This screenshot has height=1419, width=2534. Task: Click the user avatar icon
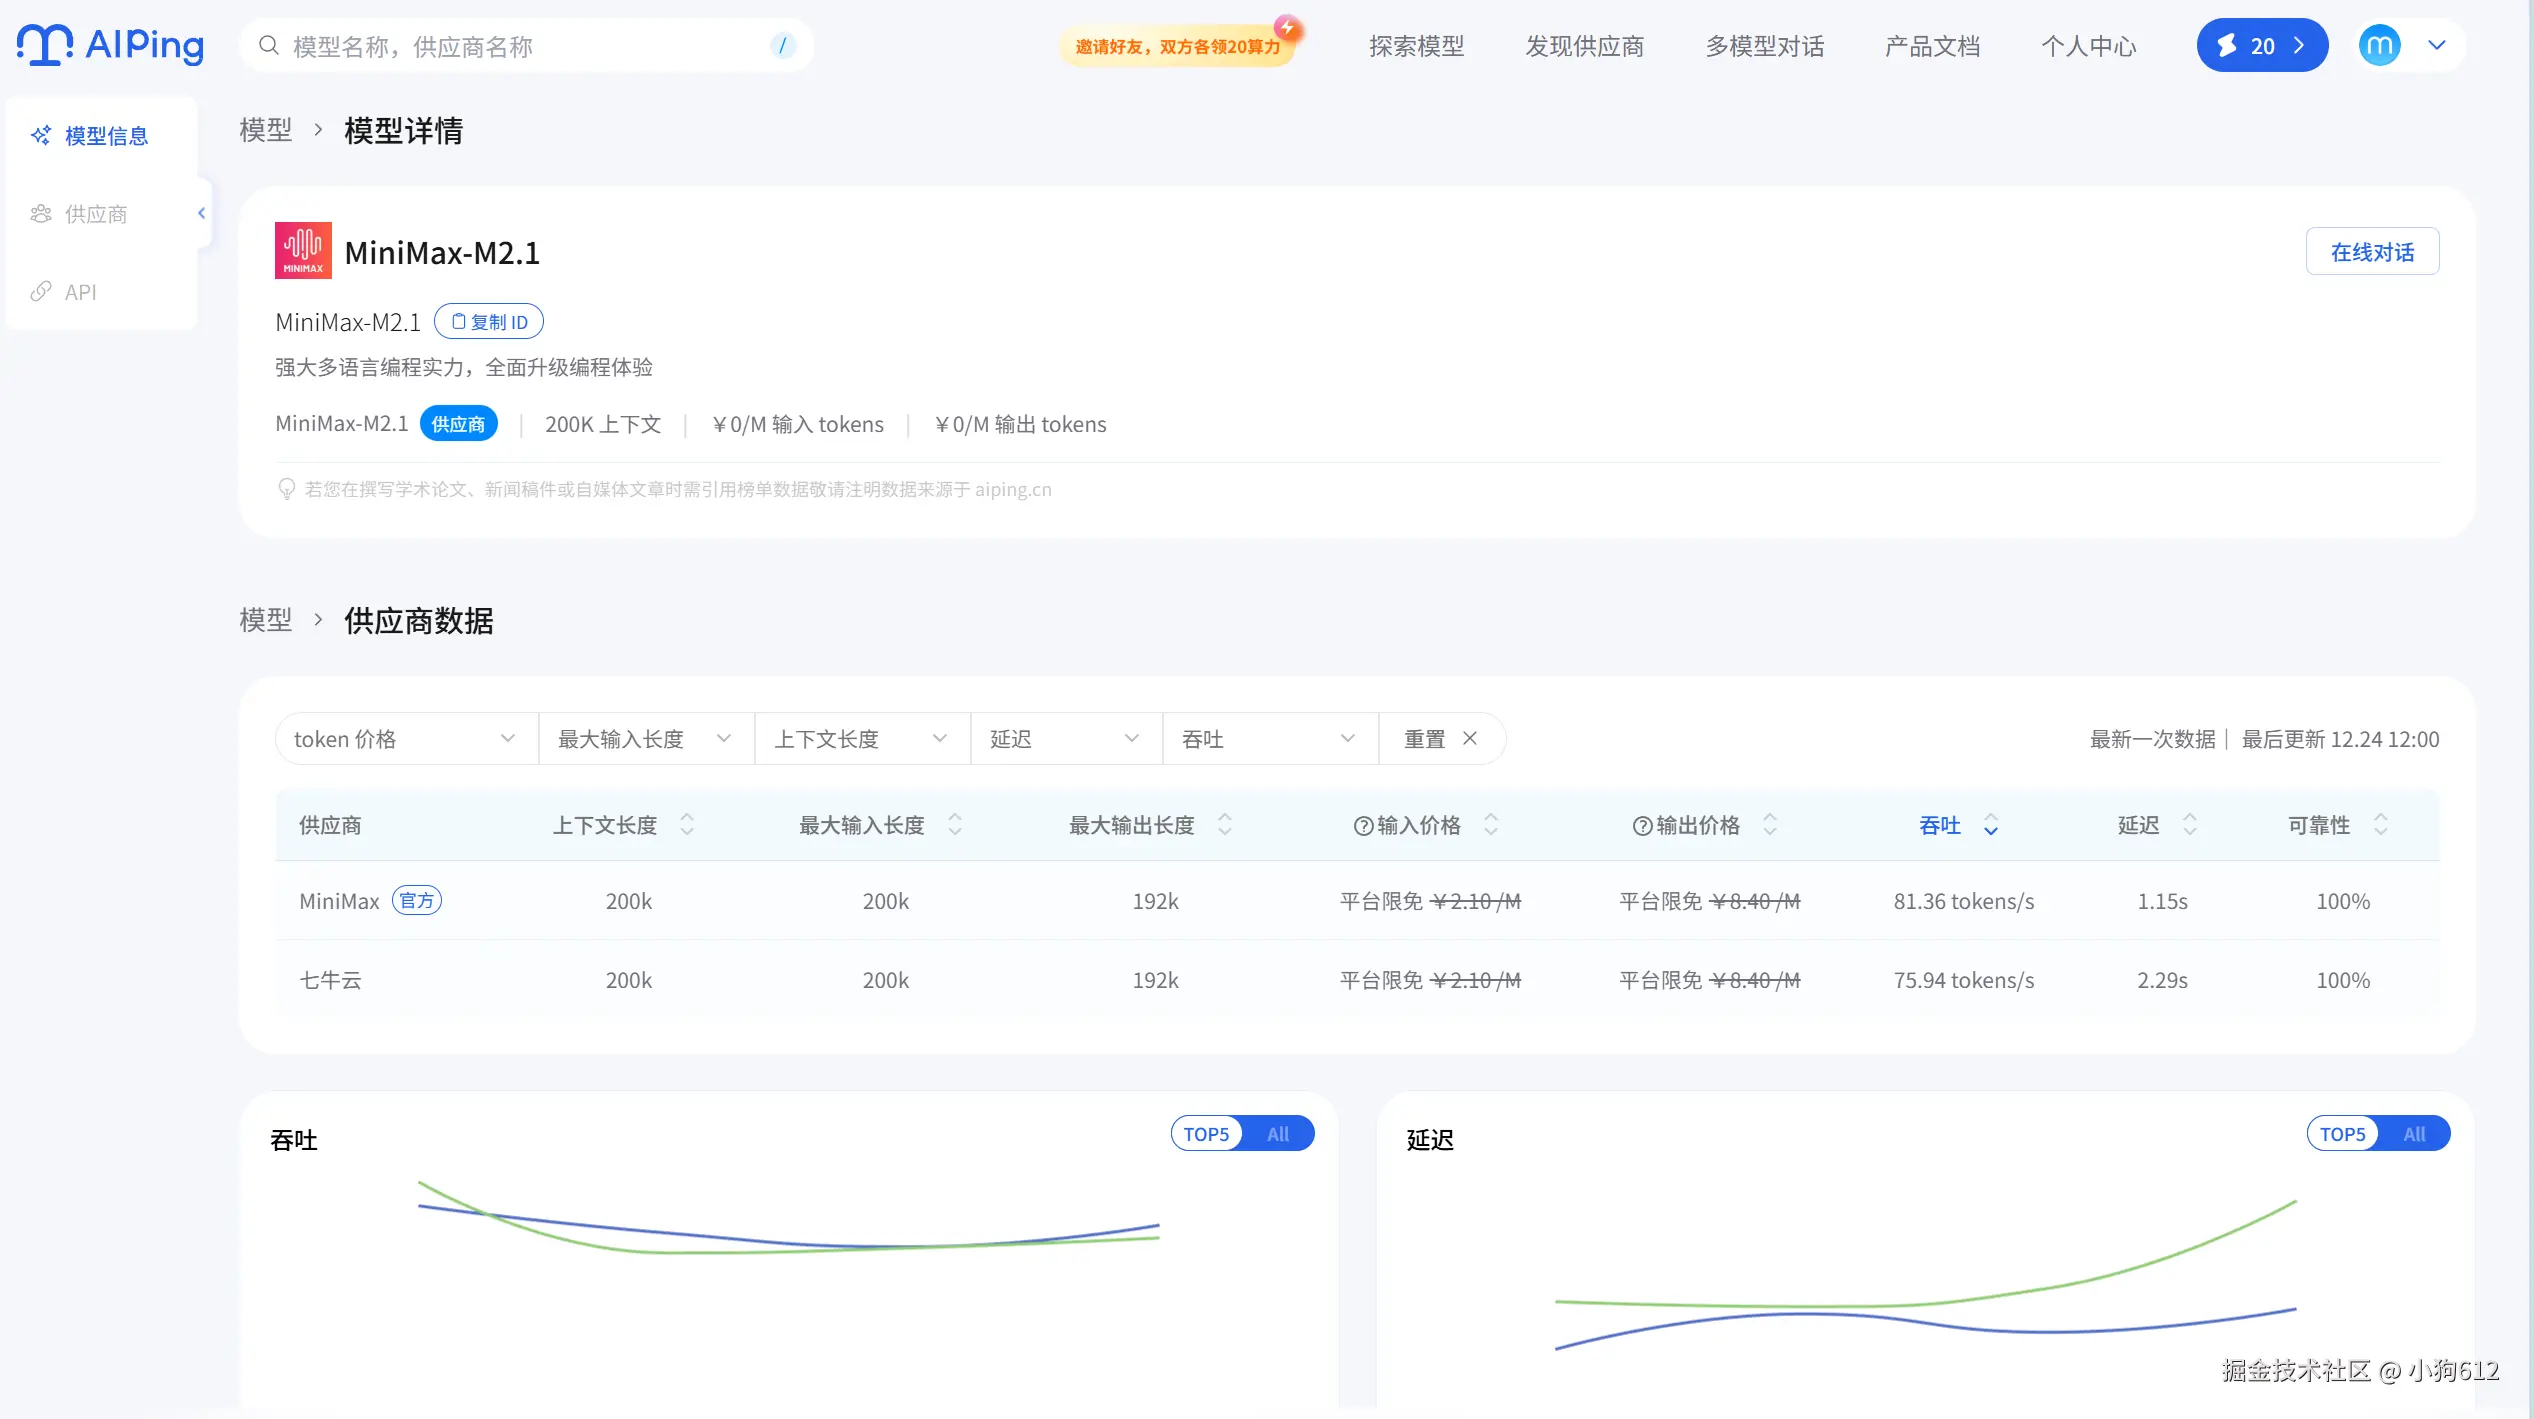(x=2379, y=46)
